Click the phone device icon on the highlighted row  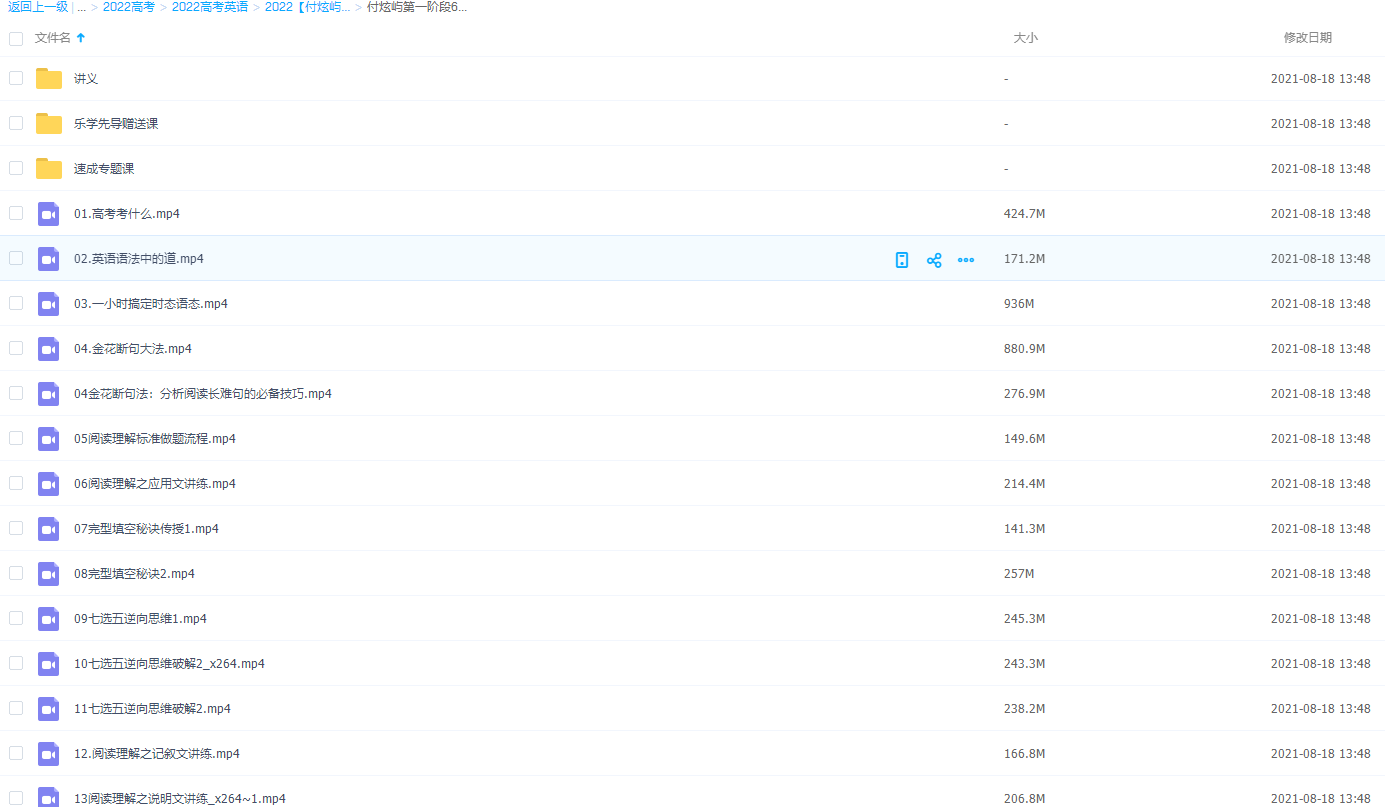coord(902,260)
